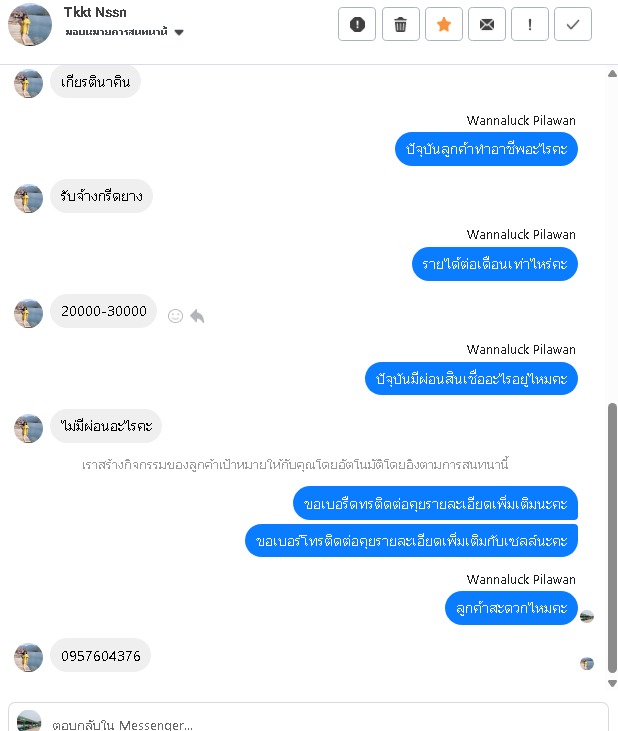Mark conversation unread with envelope icon
This screenshot has height=731, width=618.
click(x=487, y=24)
